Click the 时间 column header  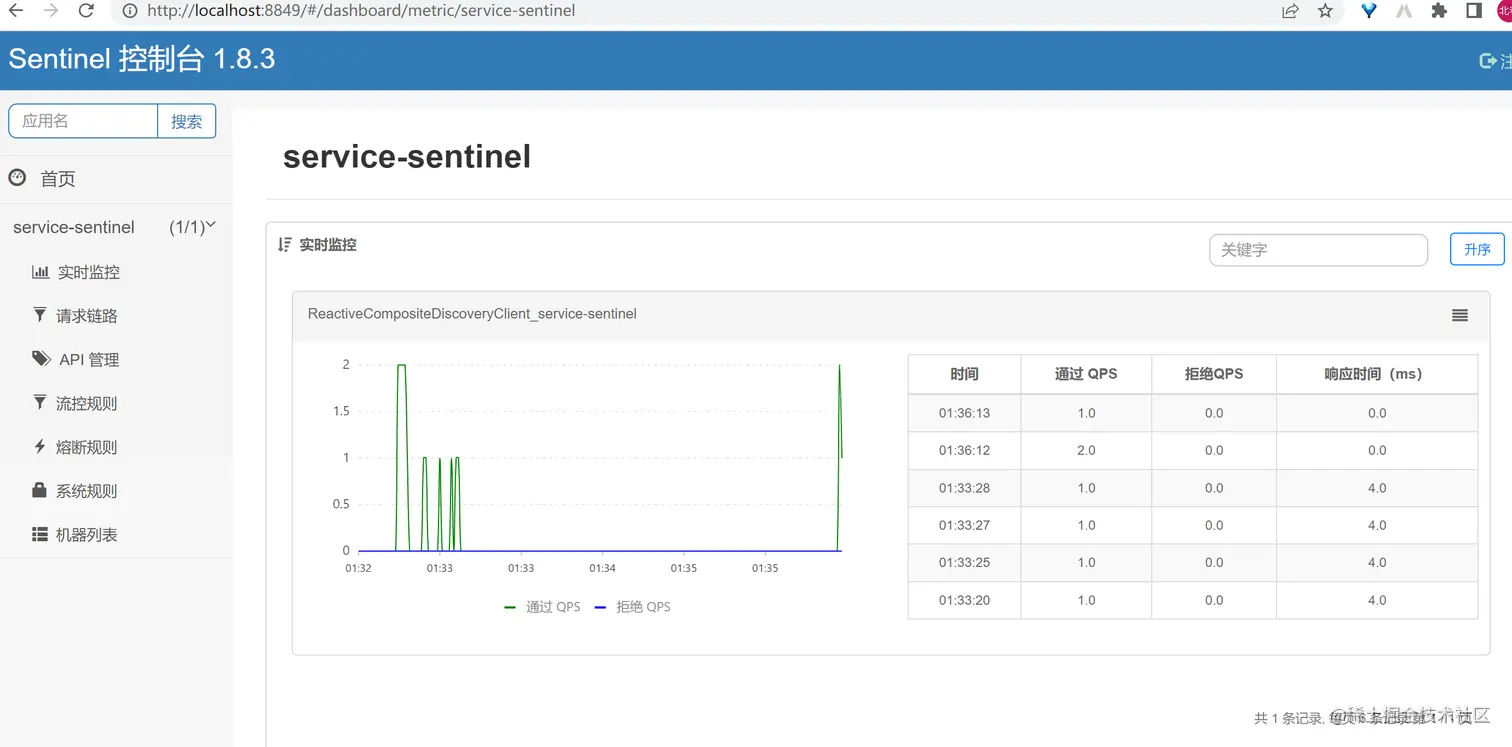click(x=965, y=374)
